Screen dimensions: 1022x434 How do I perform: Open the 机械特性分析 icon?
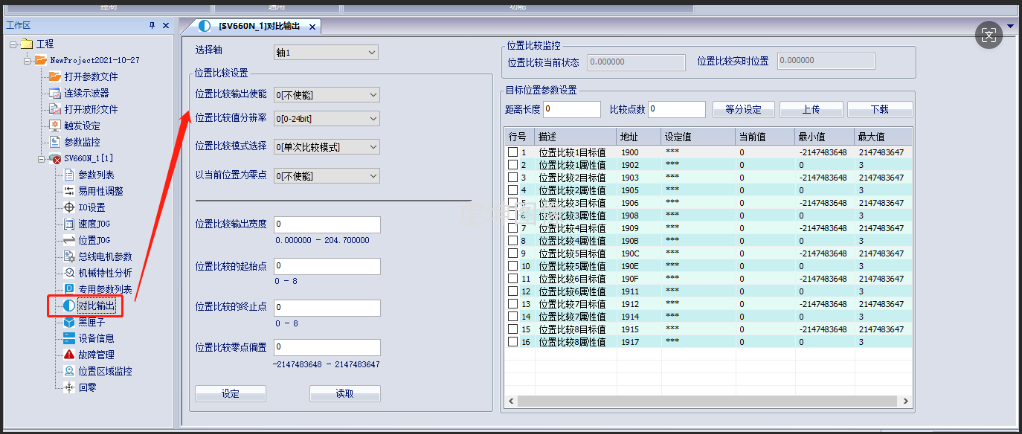click(x=69, y=272)
